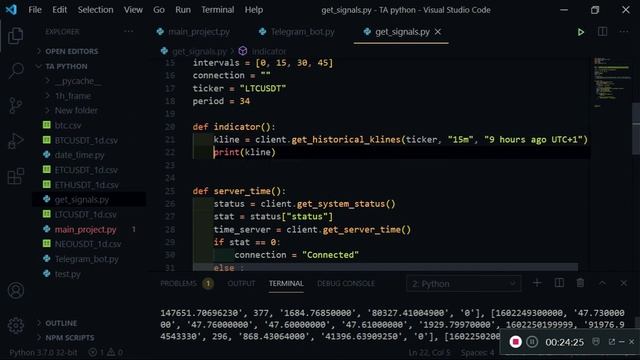This screenshot has height=360, width=640.
Task: Open the Run menu
Action: pyautogui.click(x=183, y=10)
